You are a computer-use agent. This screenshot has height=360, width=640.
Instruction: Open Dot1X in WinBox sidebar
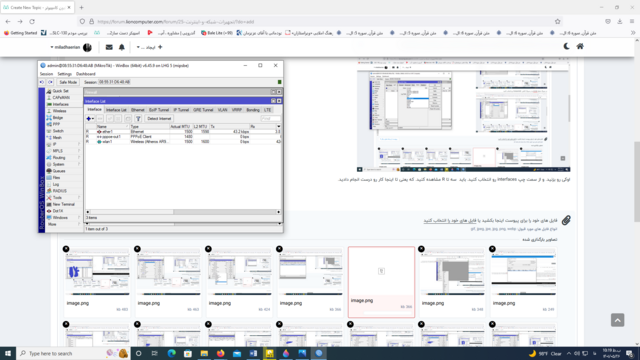click(x=58, y=211)
